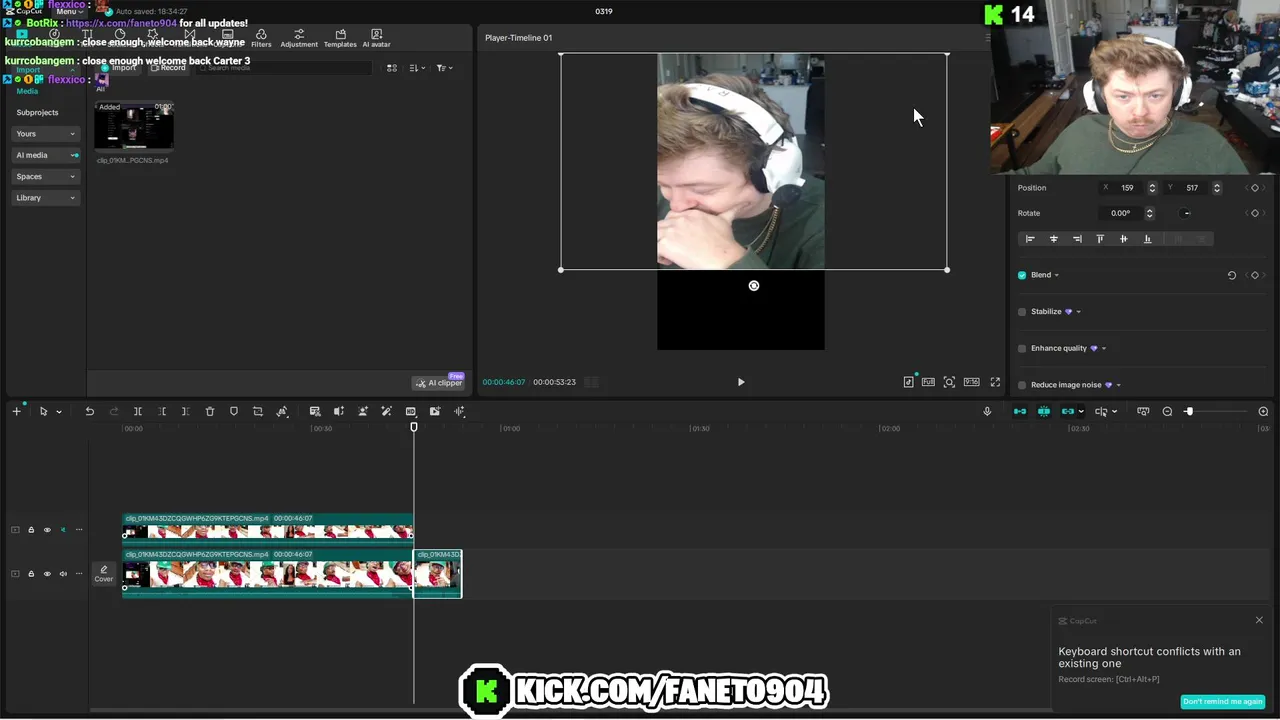Click the microphone record voiceover icon
Image resolution: width=1280 pixels, height=720 pixels.
coord(987,411)
